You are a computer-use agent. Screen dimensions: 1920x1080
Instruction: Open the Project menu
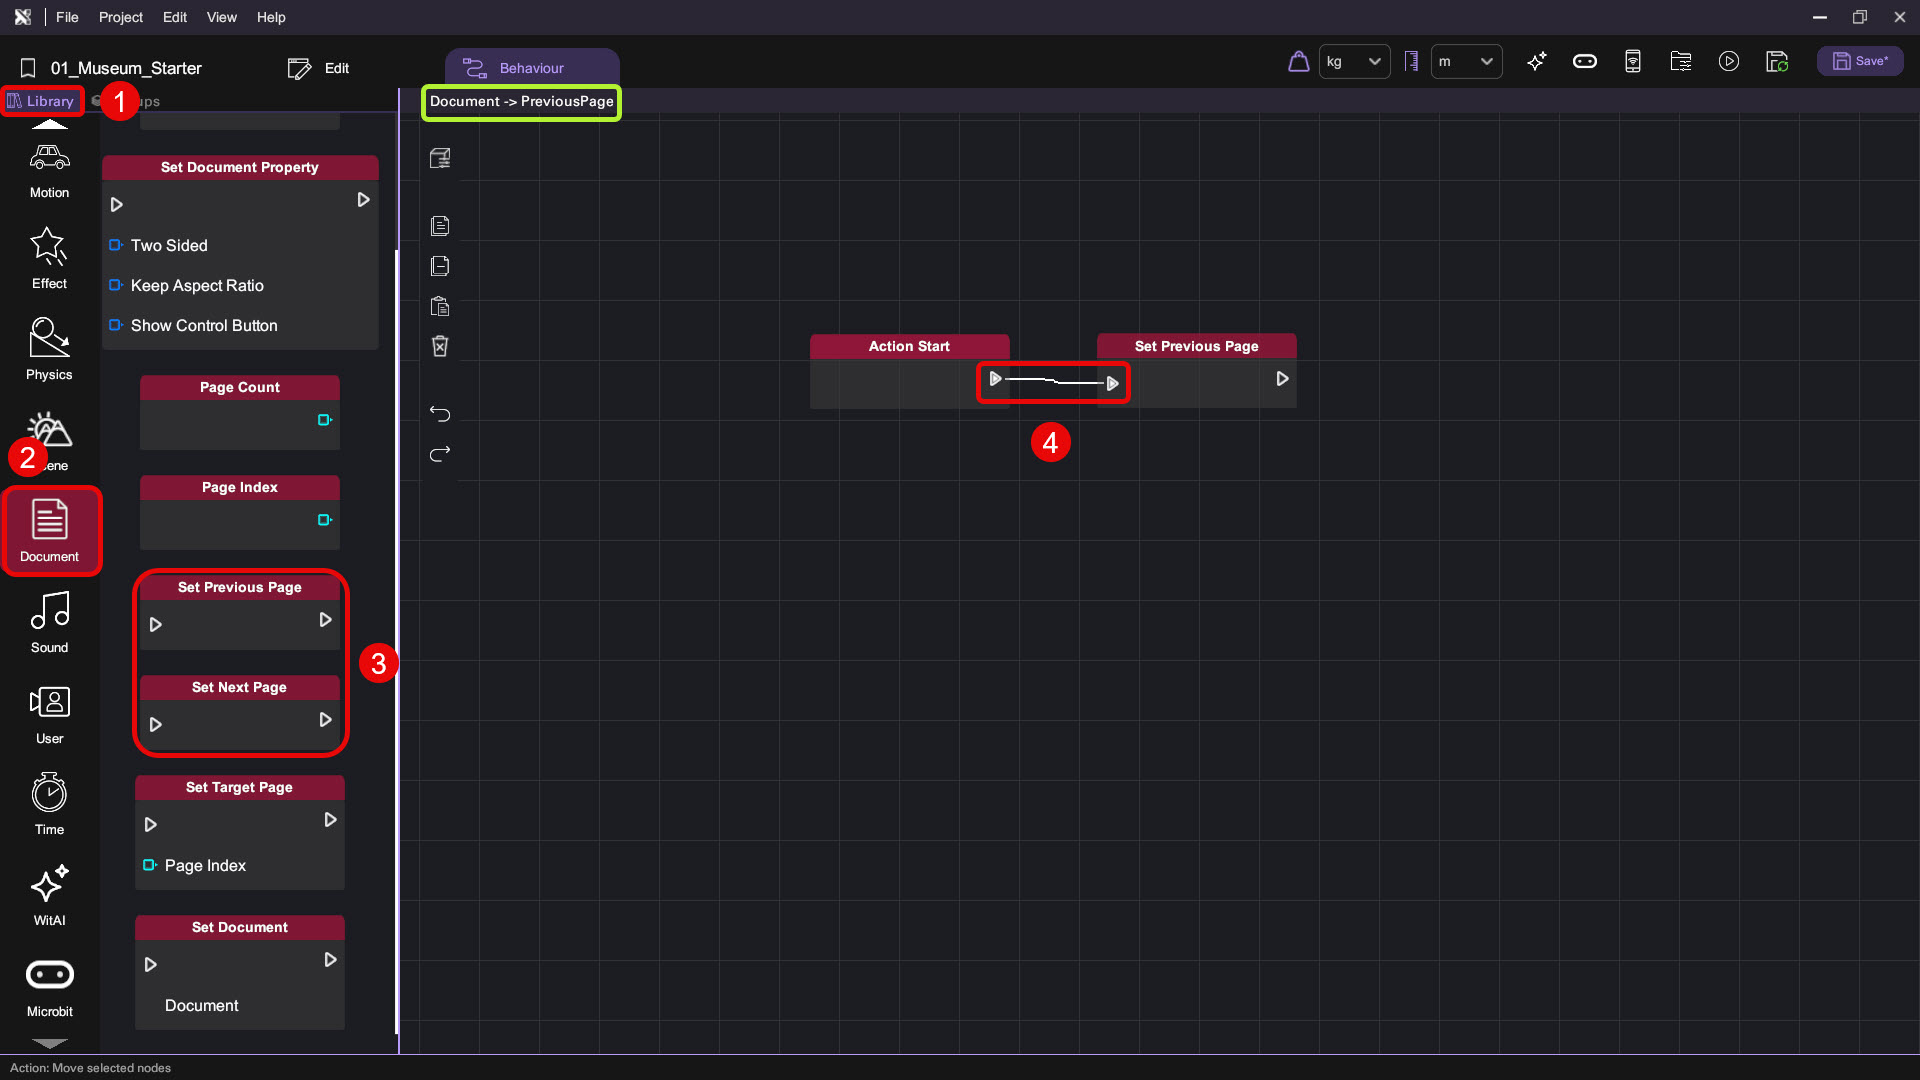pos(120,17)
